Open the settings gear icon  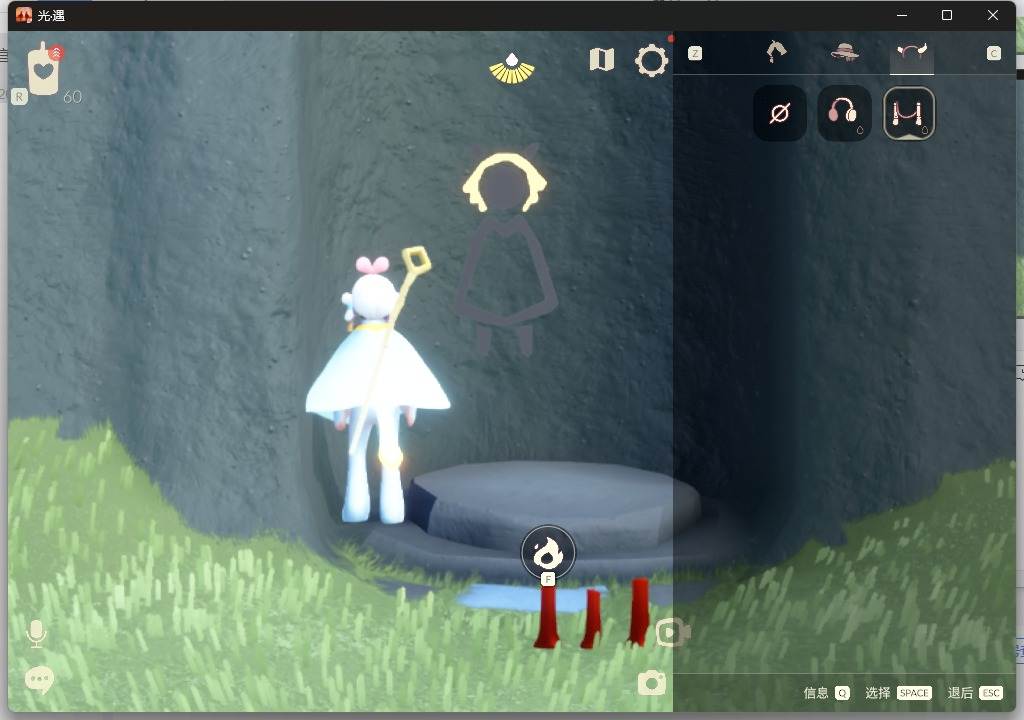click(x=651, y=61)
